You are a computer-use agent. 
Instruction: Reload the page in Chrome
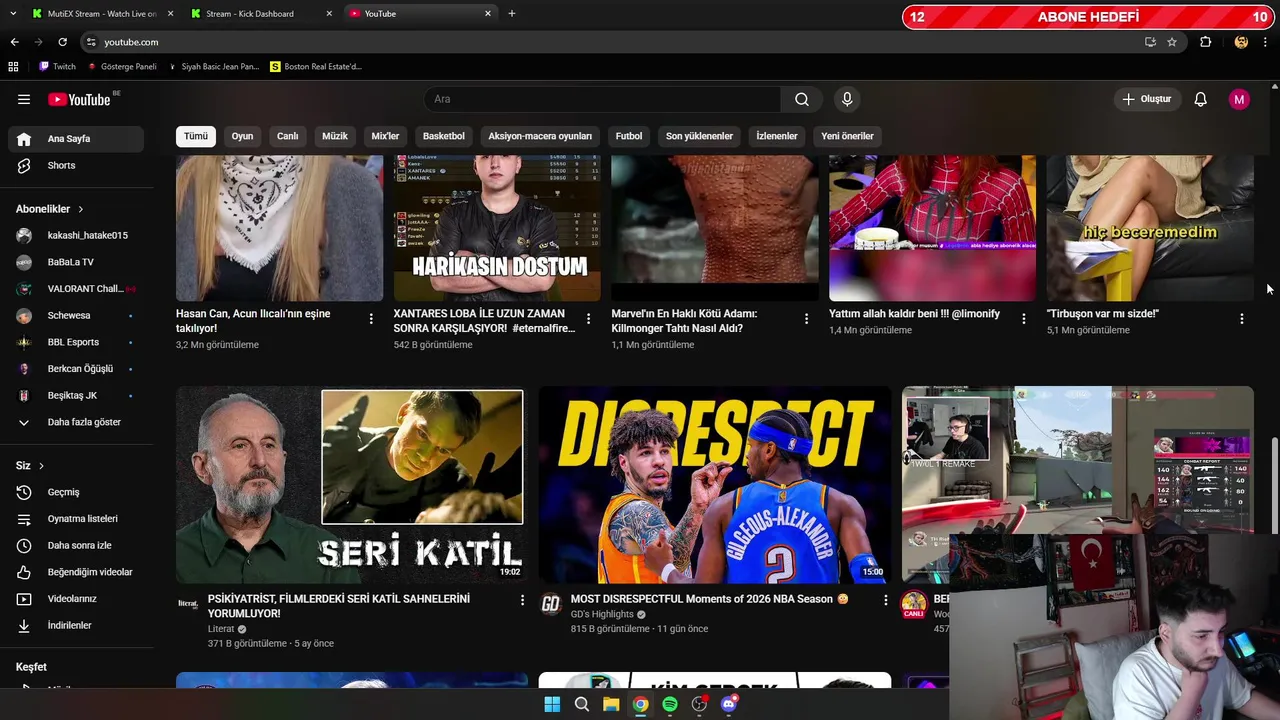[x=62, y=42]
